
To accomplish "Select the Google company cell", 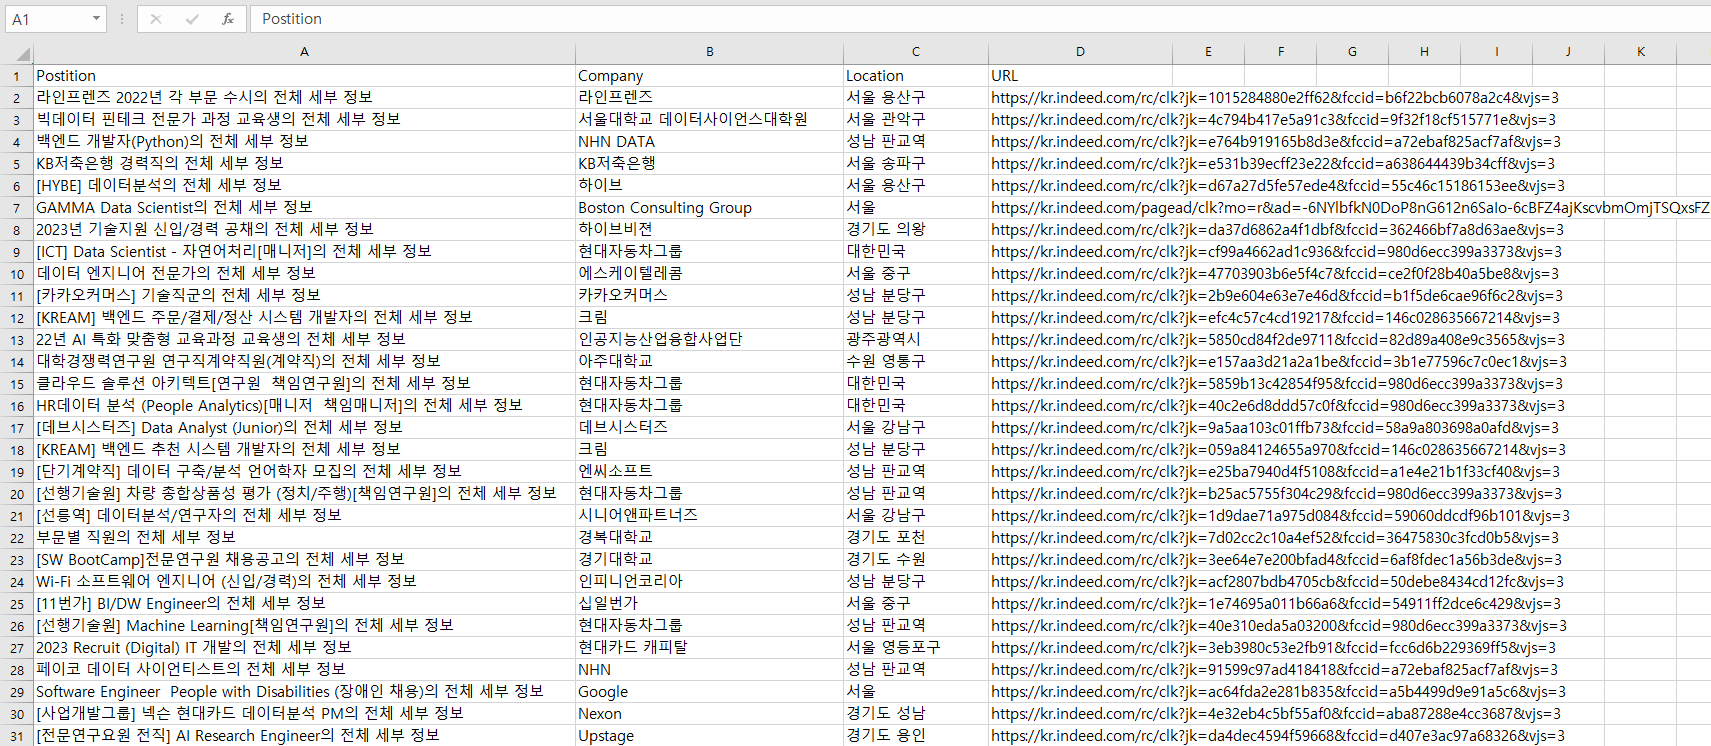I will pos(709,692).
